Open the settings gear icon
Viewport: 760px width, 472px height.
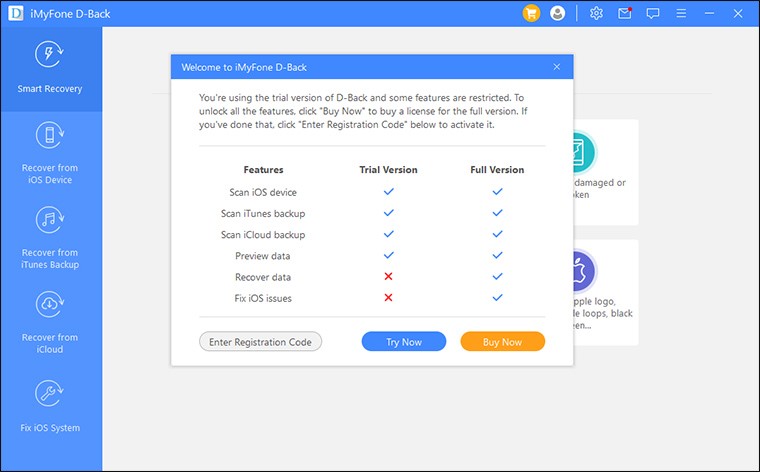click(x=596, y=14)
